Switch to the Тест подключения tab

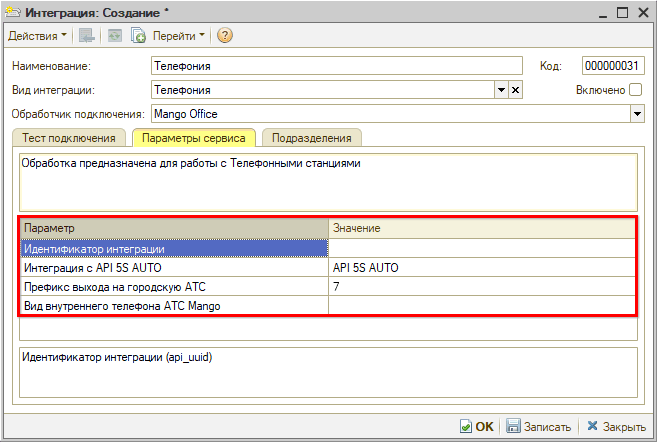(69, 138)
